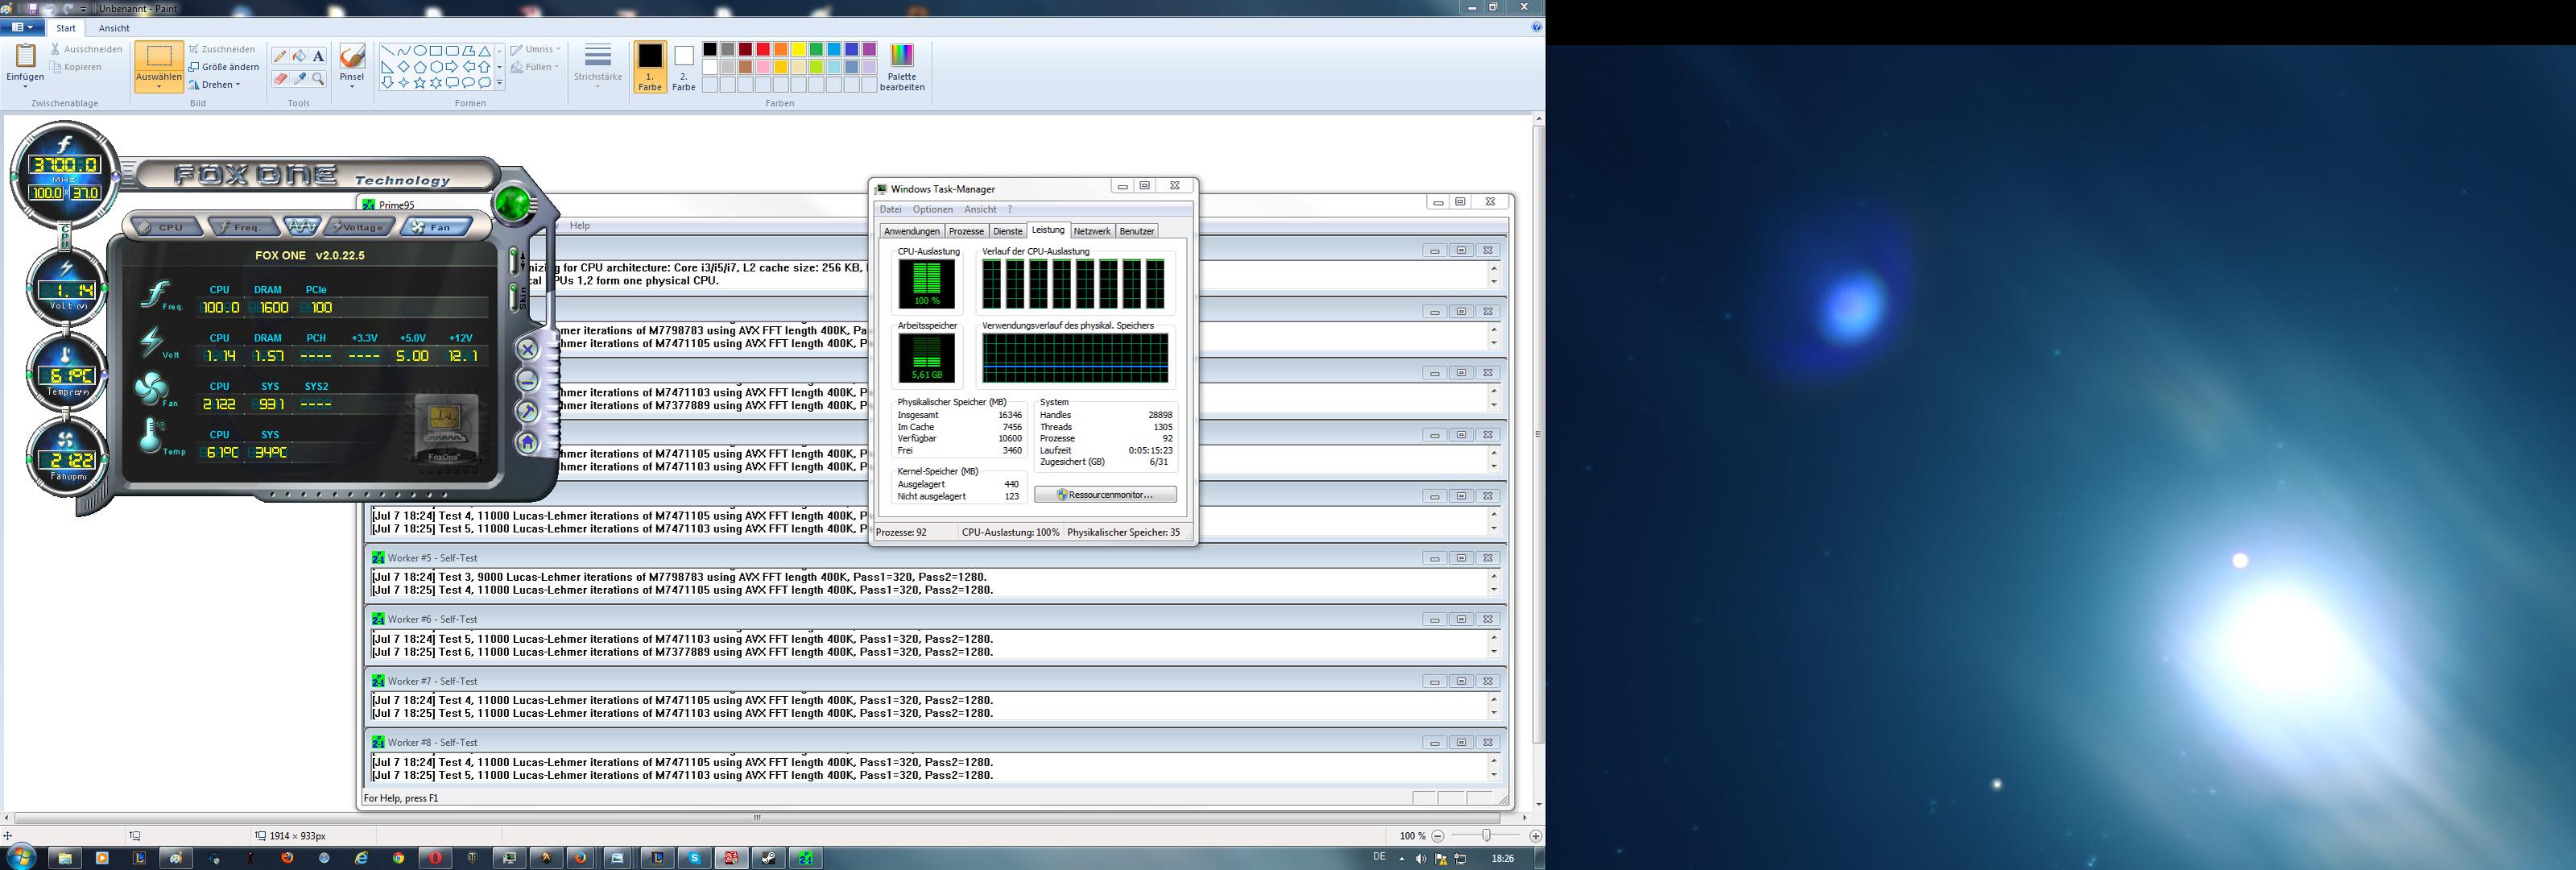The image size is (2576, 870).
Task: Choose the Eraser tool
Action: click(x=280, y=78)
